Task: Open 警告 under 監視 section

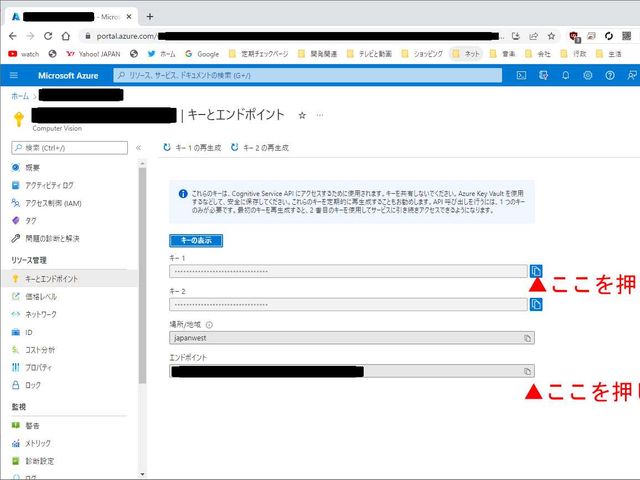Action: [32, 426]
